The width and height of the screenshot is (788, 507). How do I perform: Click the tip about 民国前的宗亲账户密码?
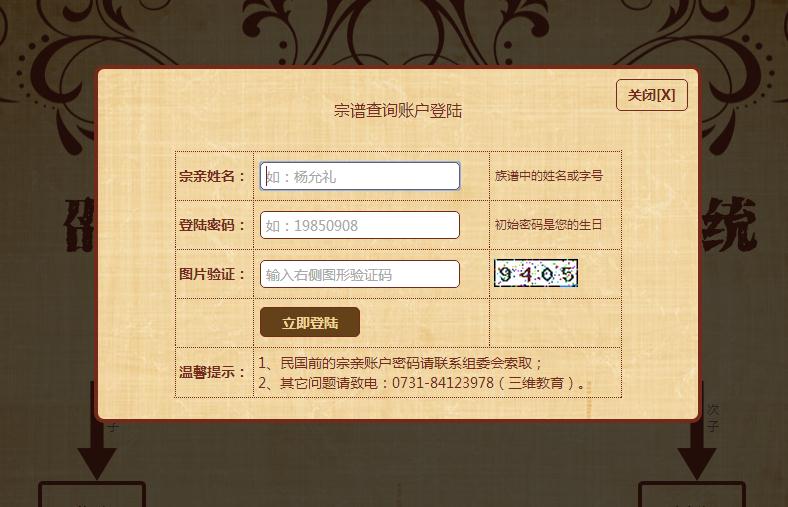tap(401, 363)
